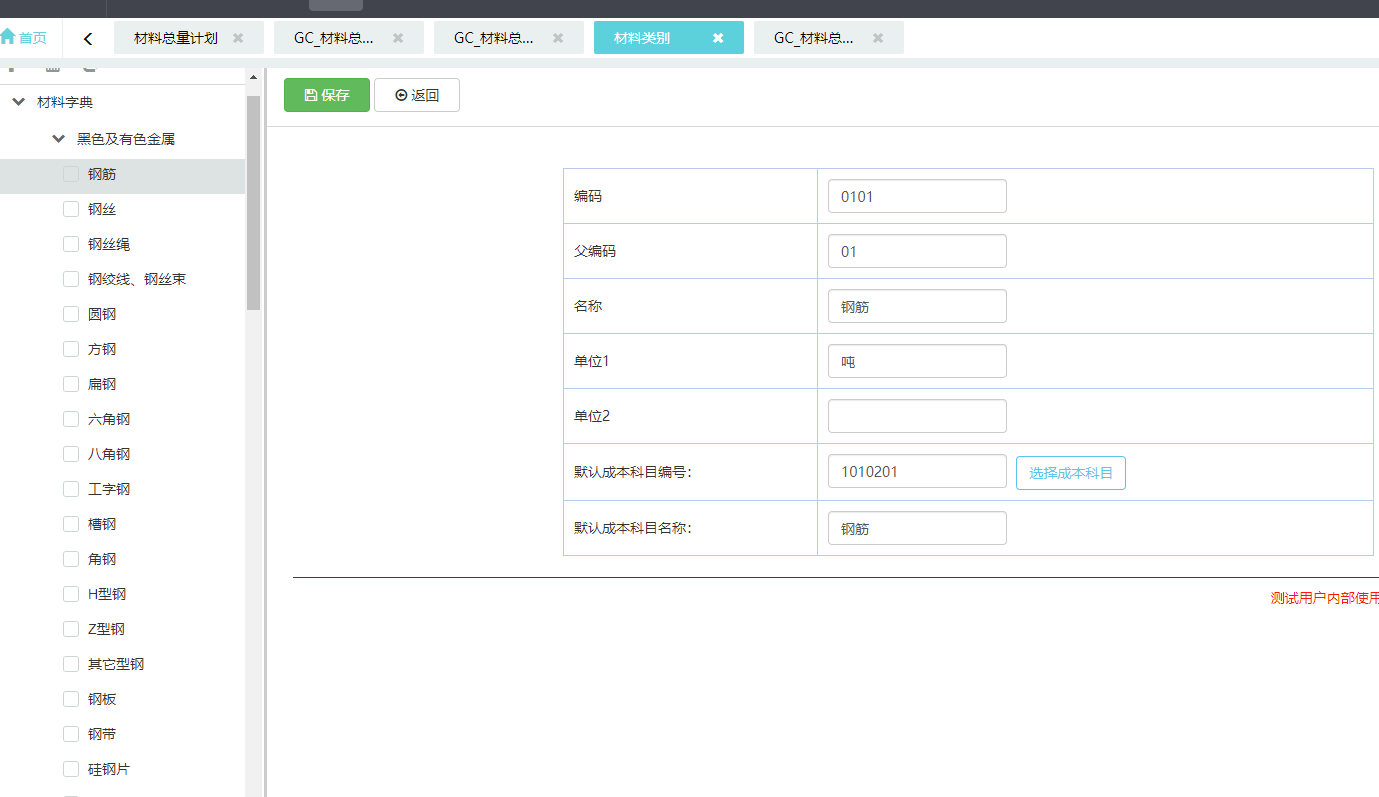Select the active 材料类别 tab
The width and height of the screenshot is (1379, 797).
tap(642, 38)
